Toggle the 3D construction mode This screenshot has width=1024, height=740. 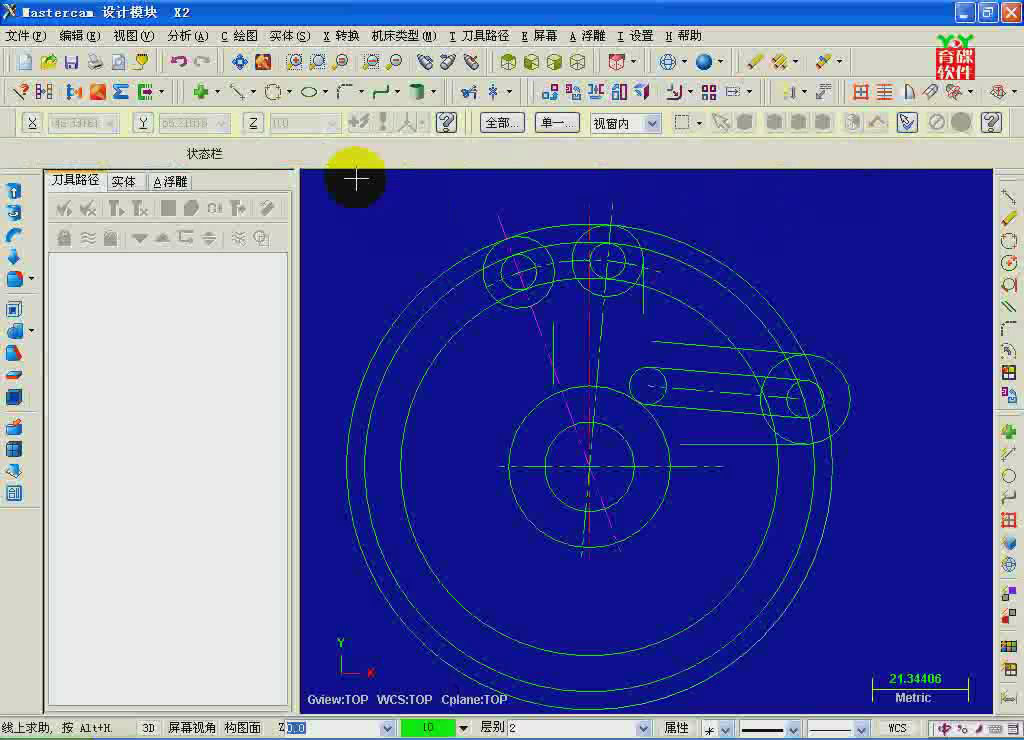tap(149, 728)
